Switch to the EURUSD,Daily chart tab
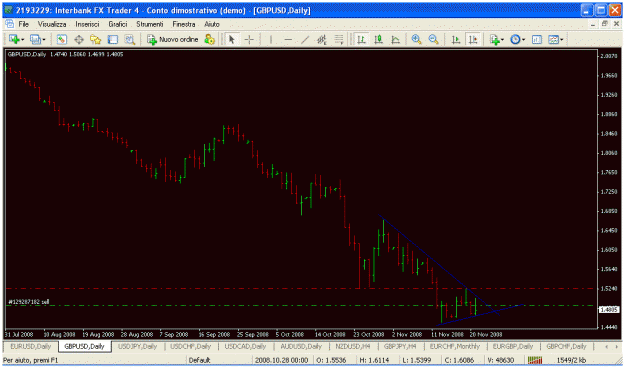 [31, 346]
